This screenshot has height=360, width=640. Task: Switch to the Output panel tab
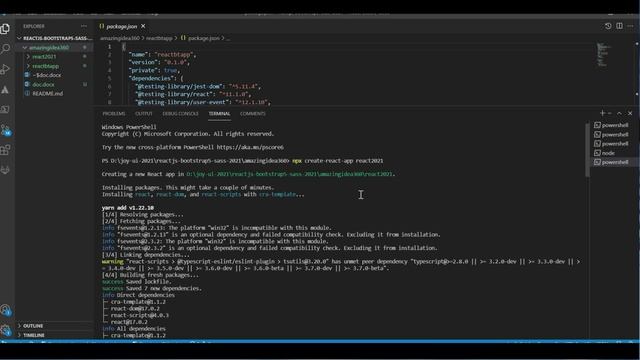pos(144,113)
